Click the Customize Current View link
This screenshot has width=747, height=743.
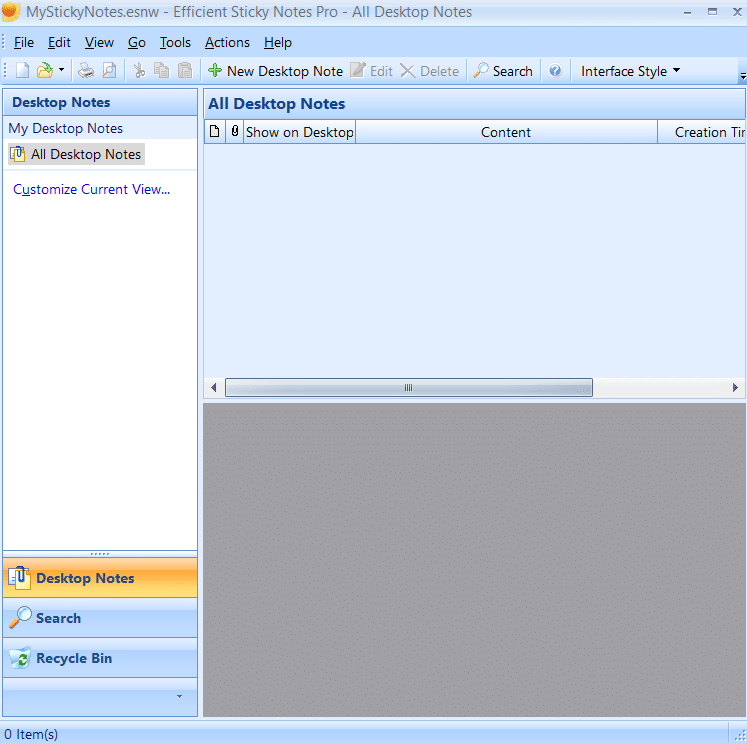tap(92, 189)
